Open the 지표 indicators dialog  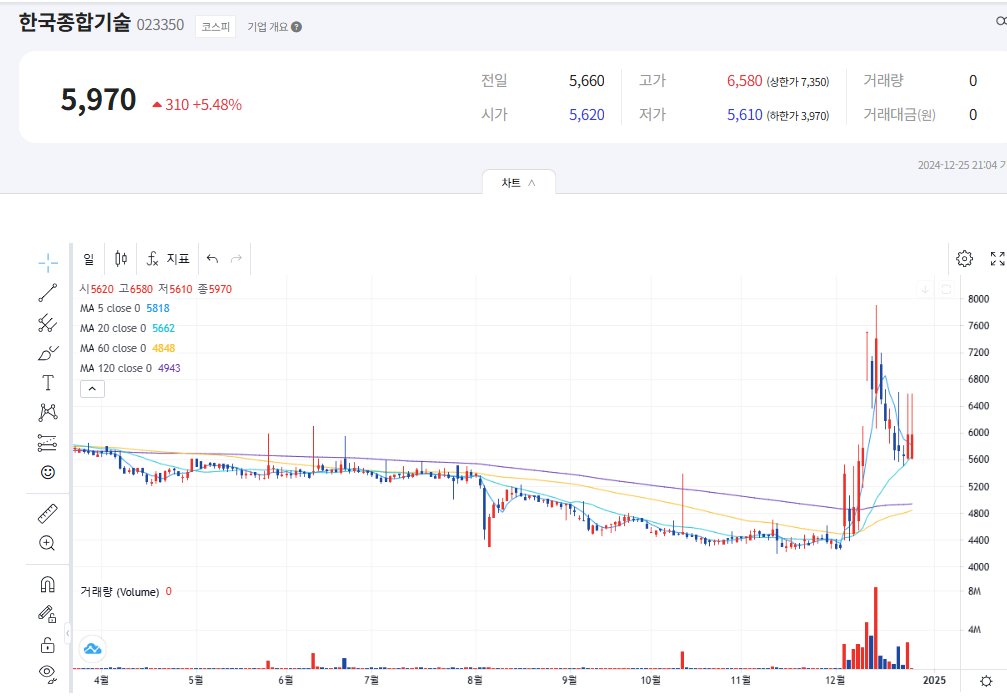point(168,259)
